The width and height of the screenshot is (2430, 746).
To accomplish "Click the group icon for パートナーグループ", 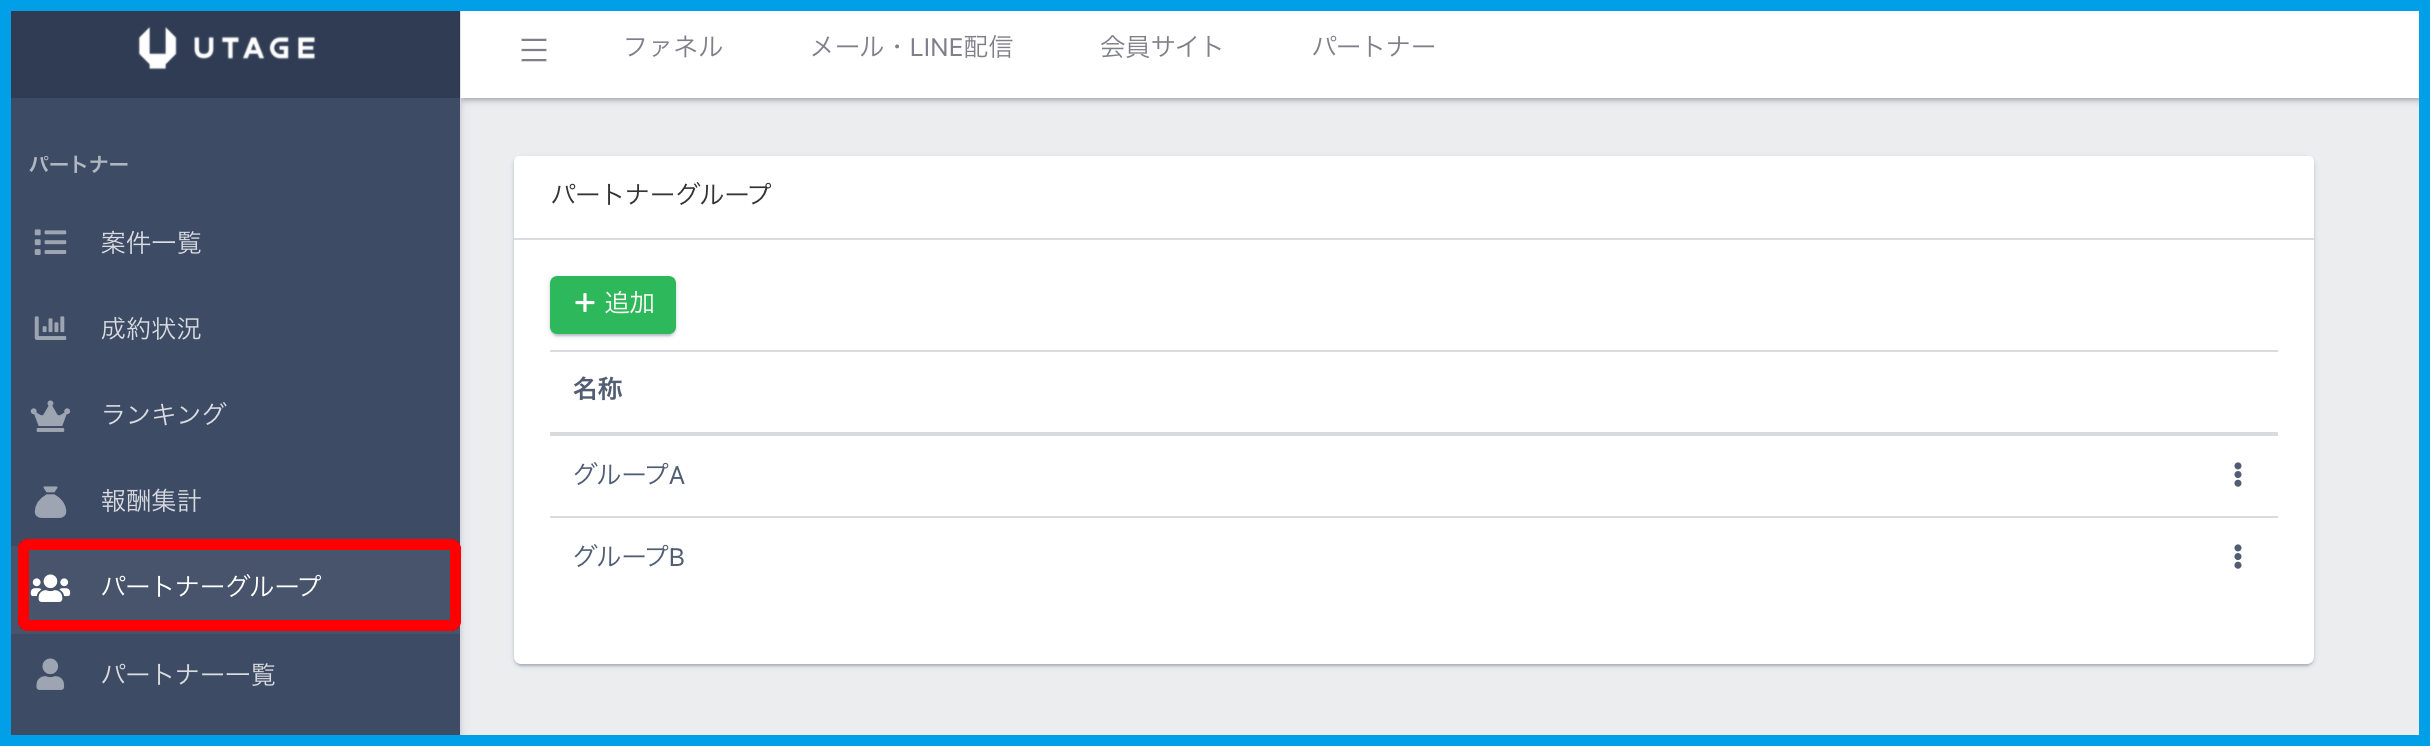I will click(50, 587).
